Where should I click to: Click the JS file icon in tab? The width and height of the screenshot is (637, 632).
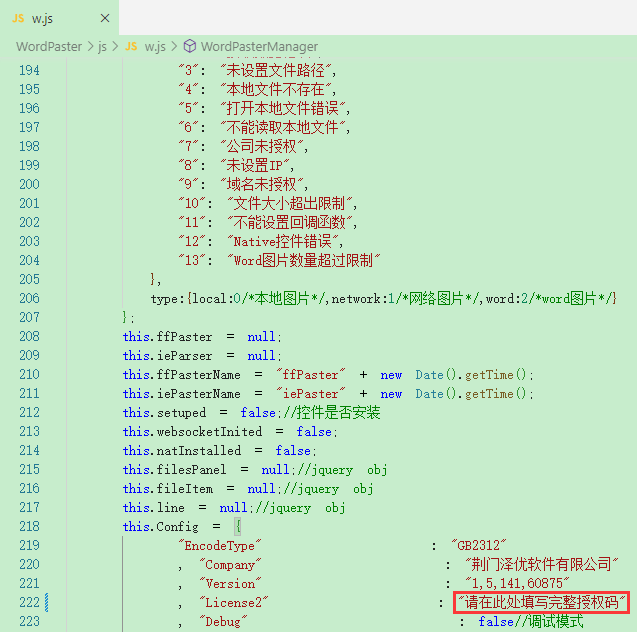click(18, 18)
